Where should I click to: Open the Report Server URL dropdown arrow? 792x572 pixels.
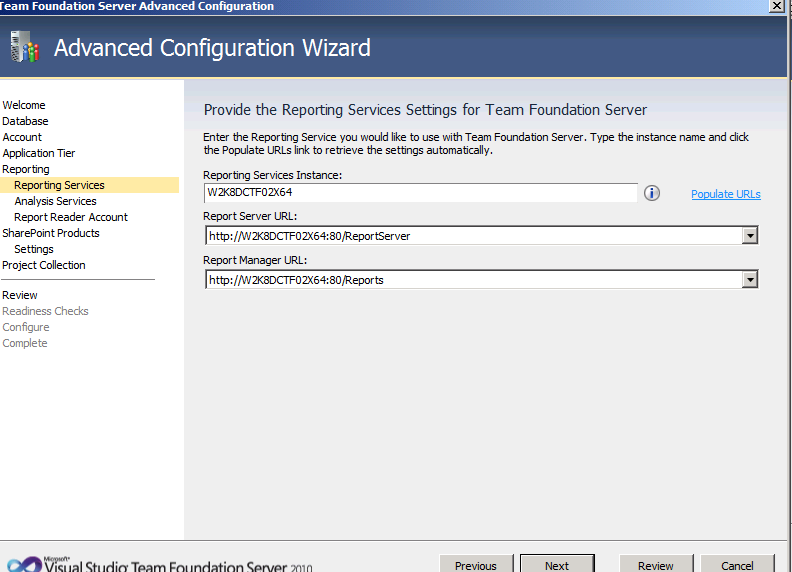[x=750, y=235]
